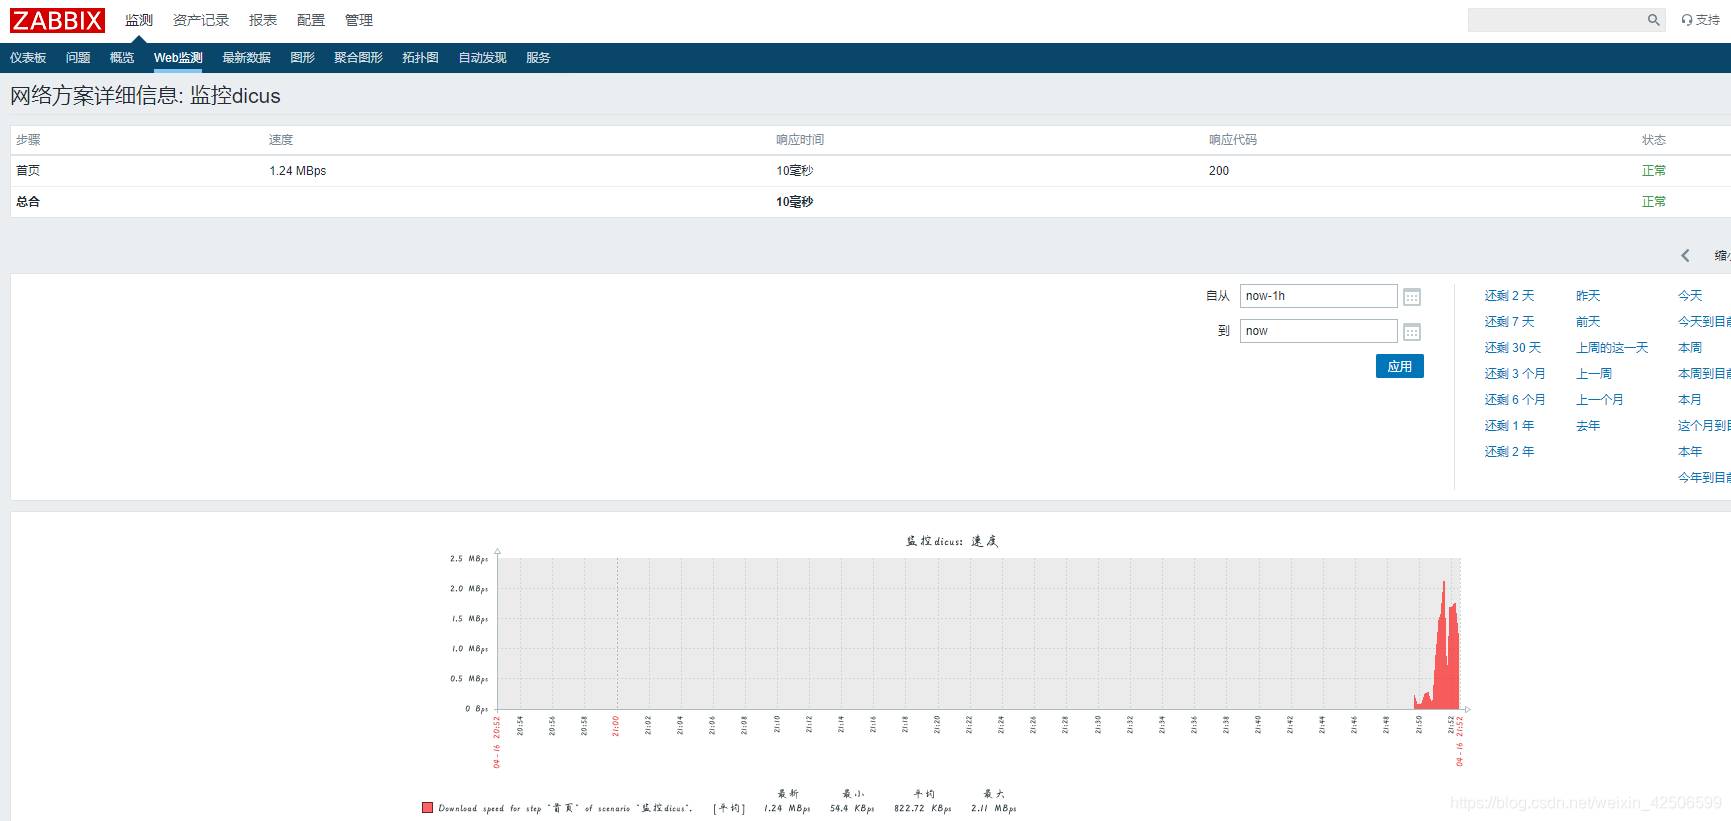Image resolution: width=1731 pixels, height=821 pixels.
Task: Select the 还剩 1 年 time range
Action: tap(1509, 426)
